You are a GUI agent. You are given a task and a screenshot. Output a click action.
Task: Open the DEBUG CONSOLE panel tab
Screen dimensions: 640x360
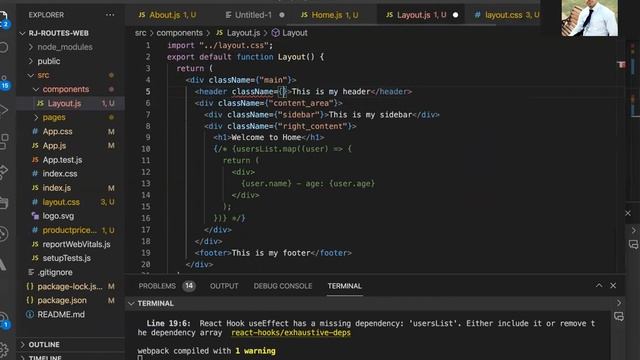click(283, 286)
